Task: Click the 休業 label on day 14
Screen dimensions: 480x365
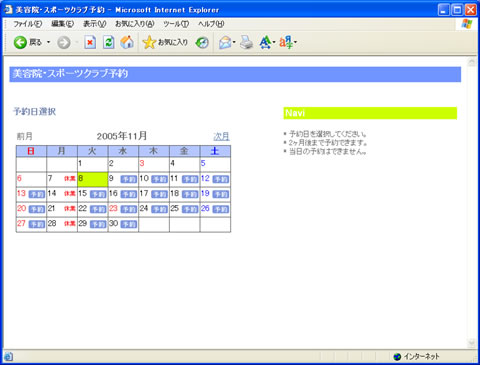Action: coord(70,194)
